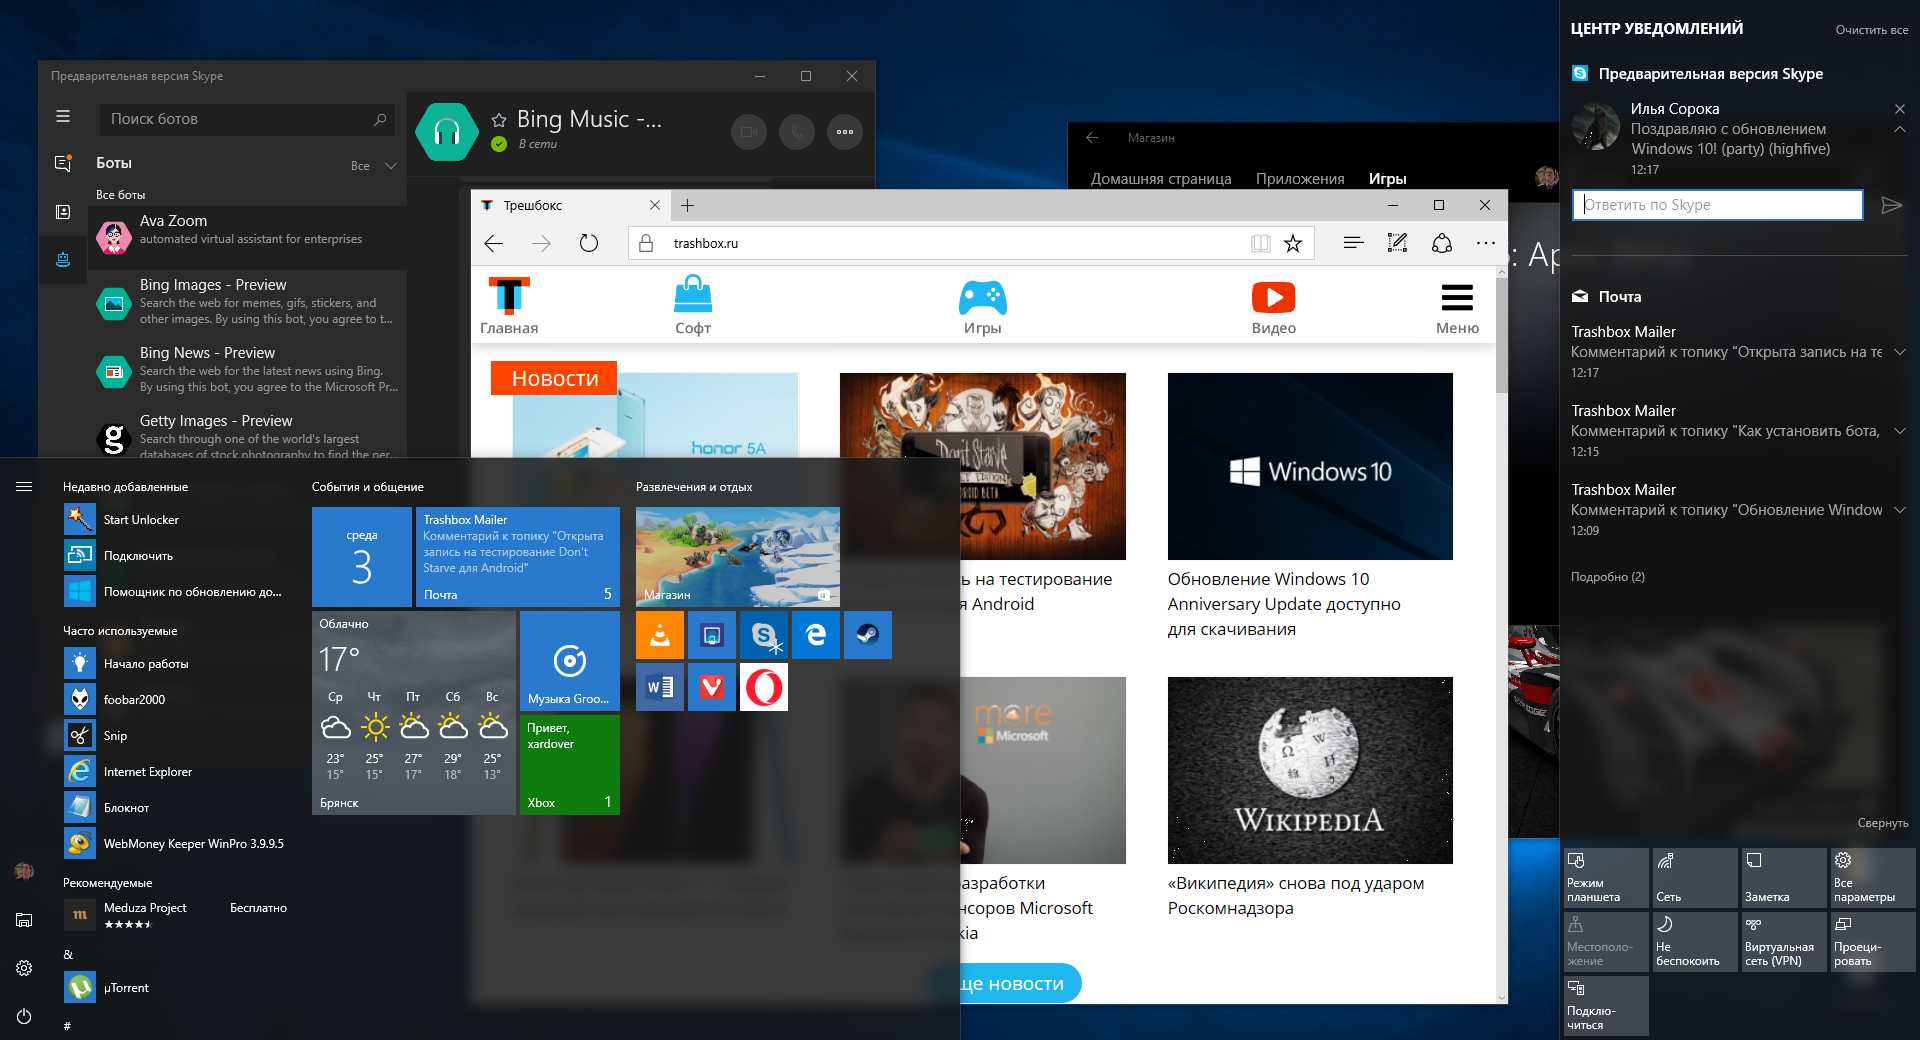Add trashbox.ru to Edge favorites

pyautogui.click(x=1293, y=243)
